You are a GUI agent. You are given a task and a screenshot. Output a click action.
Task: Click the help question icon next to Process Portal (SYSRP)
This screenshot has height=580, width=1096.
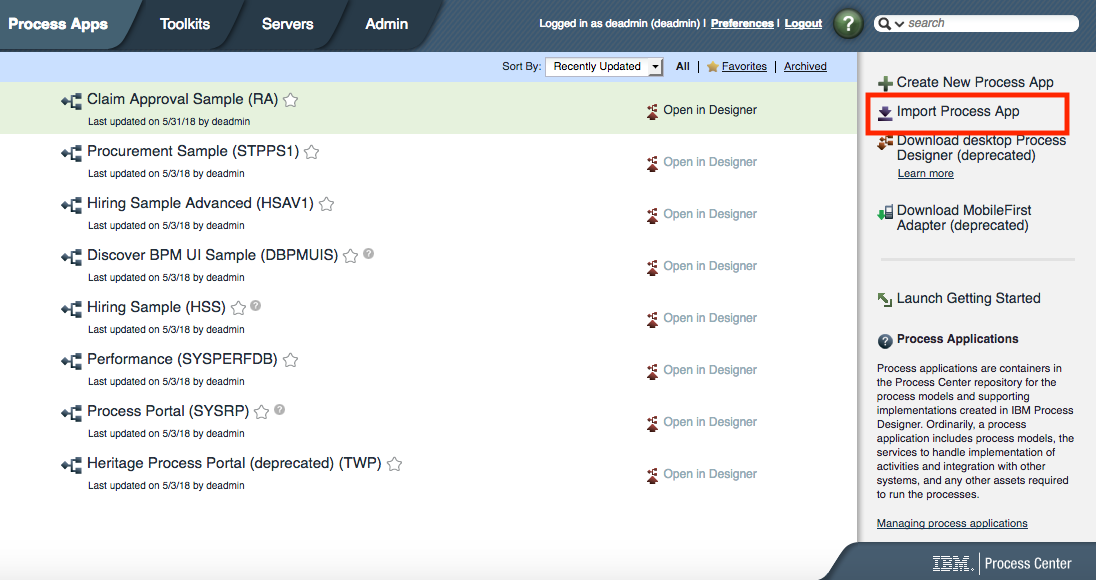click(280, 409)
